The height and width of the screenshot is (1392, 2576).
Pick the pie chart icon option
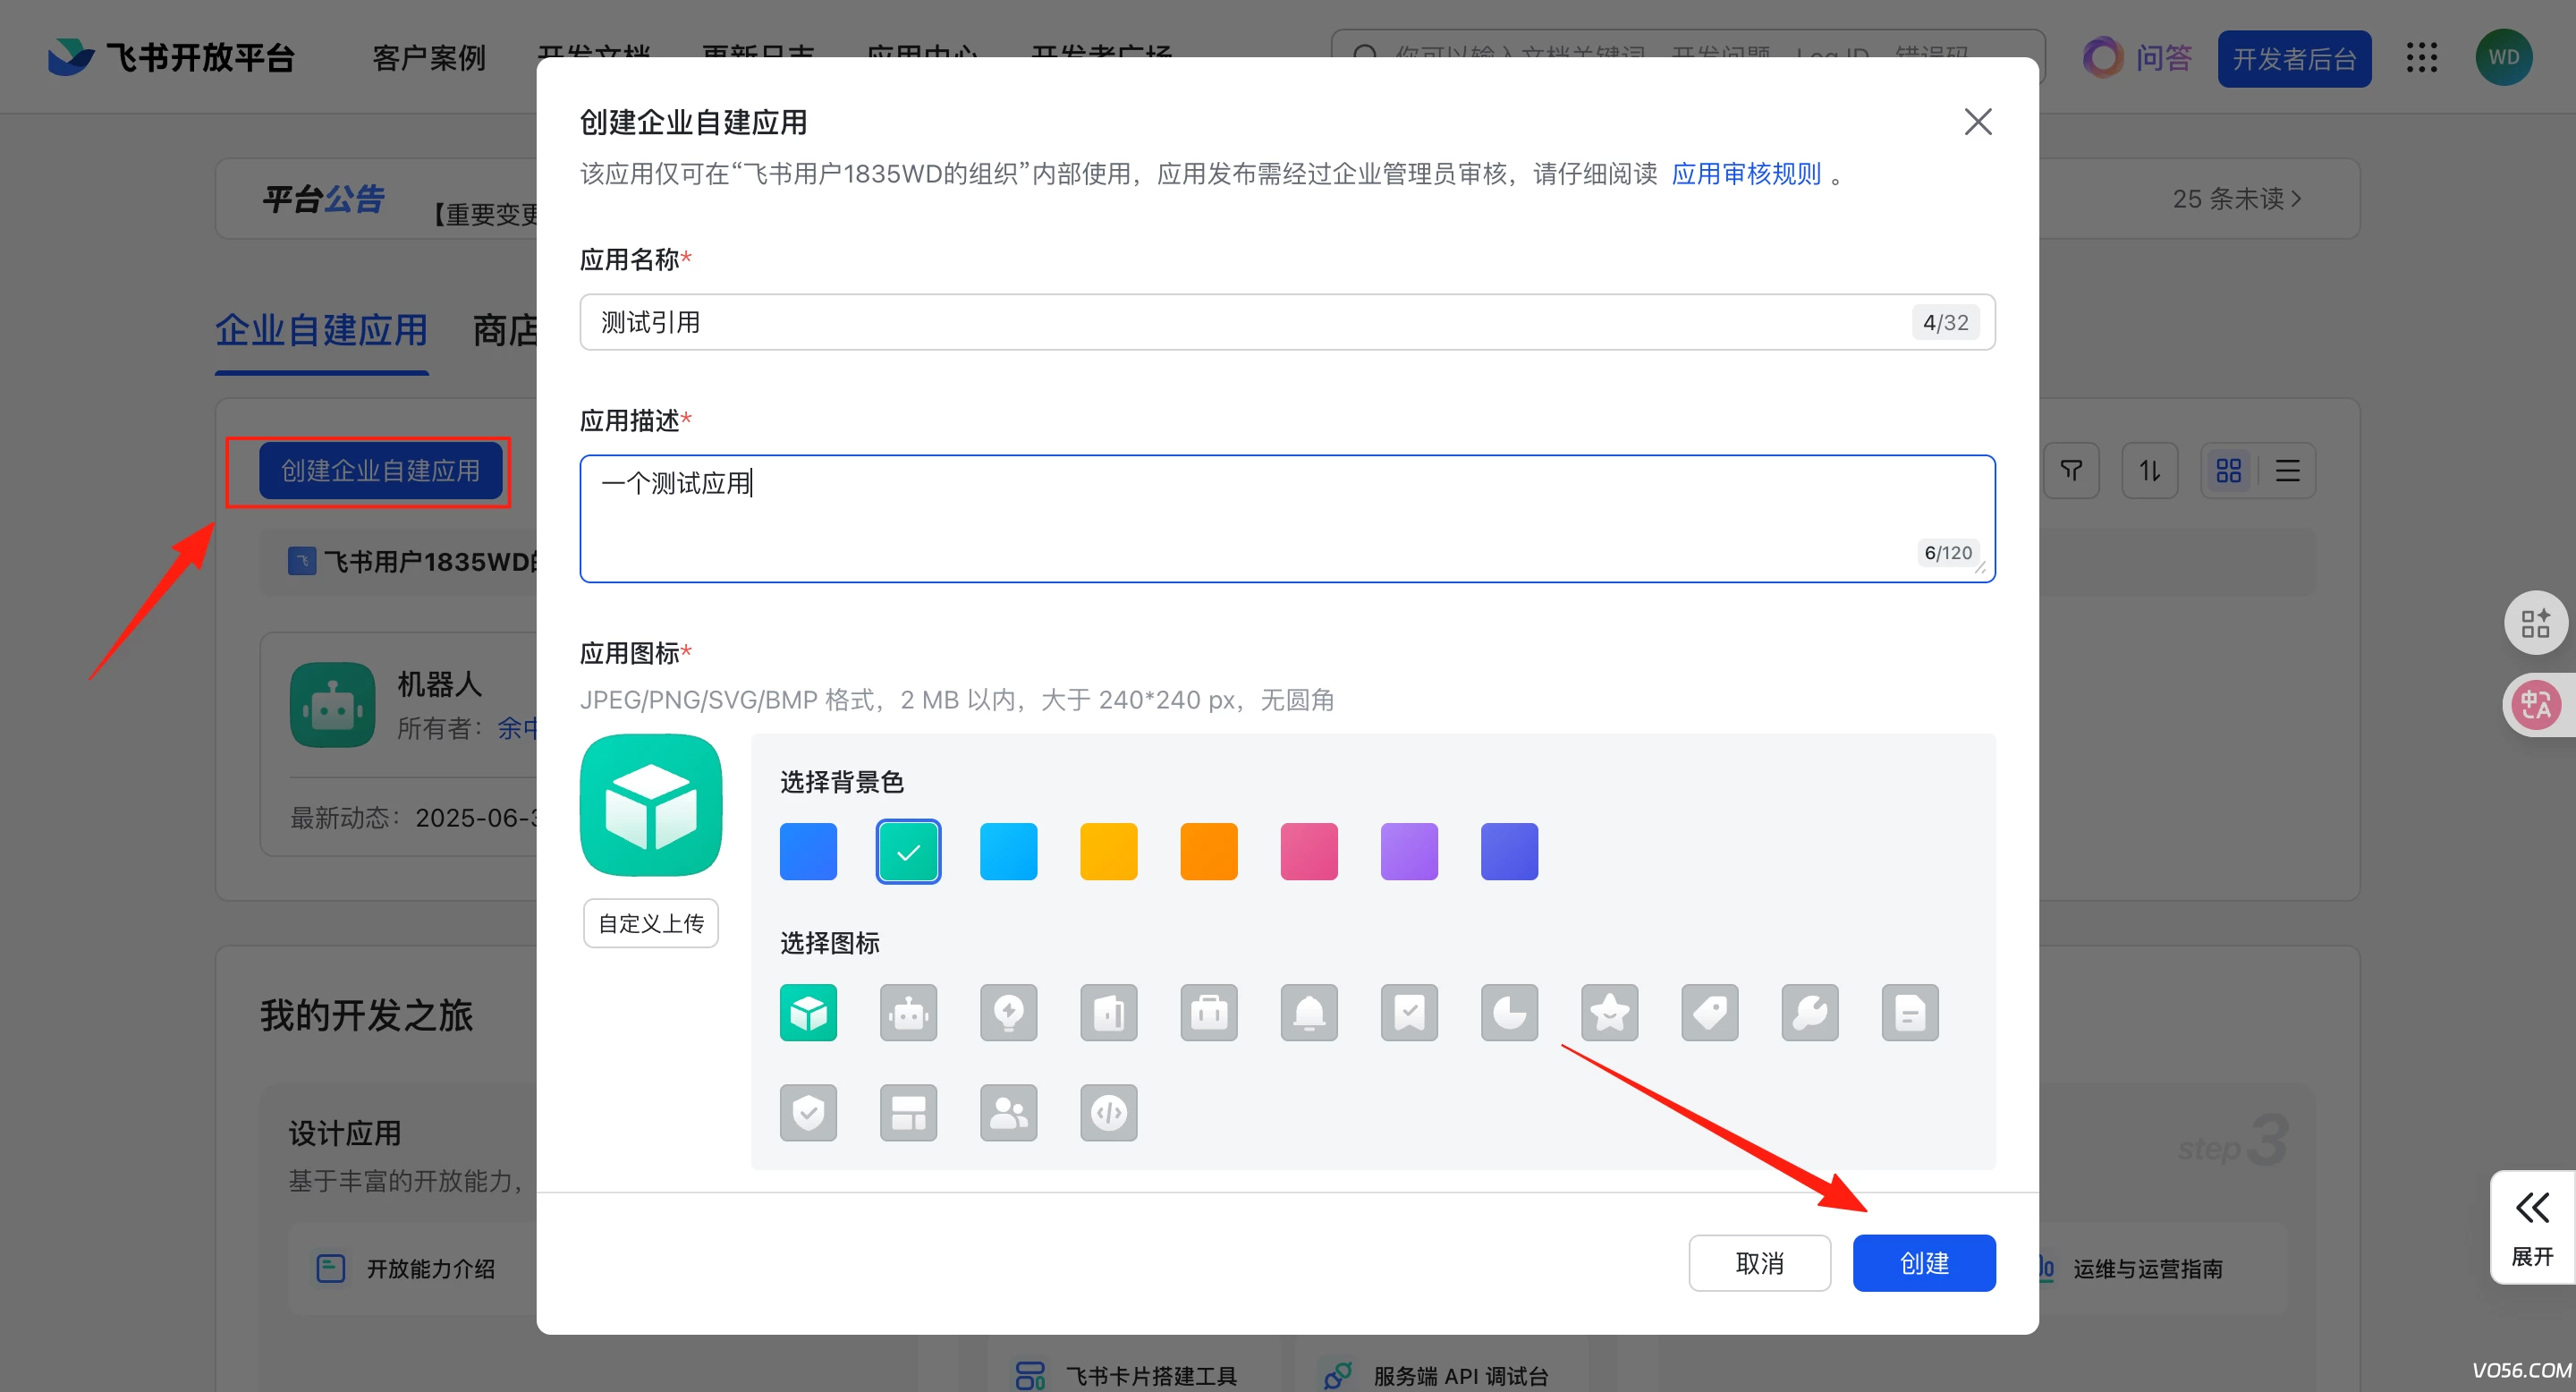click(1509, 1013)
